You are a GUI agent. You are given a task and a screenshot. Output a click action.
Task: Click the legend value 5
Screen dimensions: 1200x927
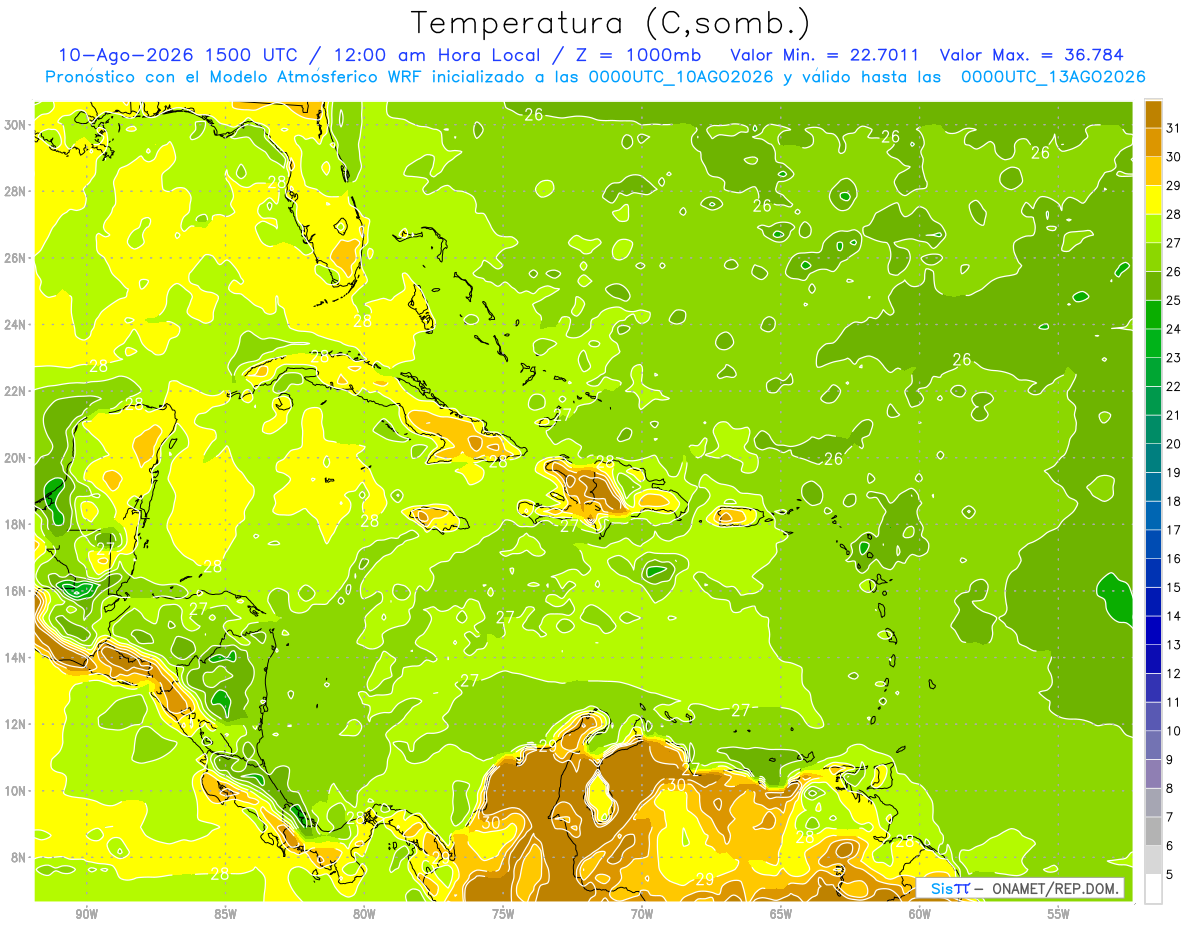point(1170,874)
